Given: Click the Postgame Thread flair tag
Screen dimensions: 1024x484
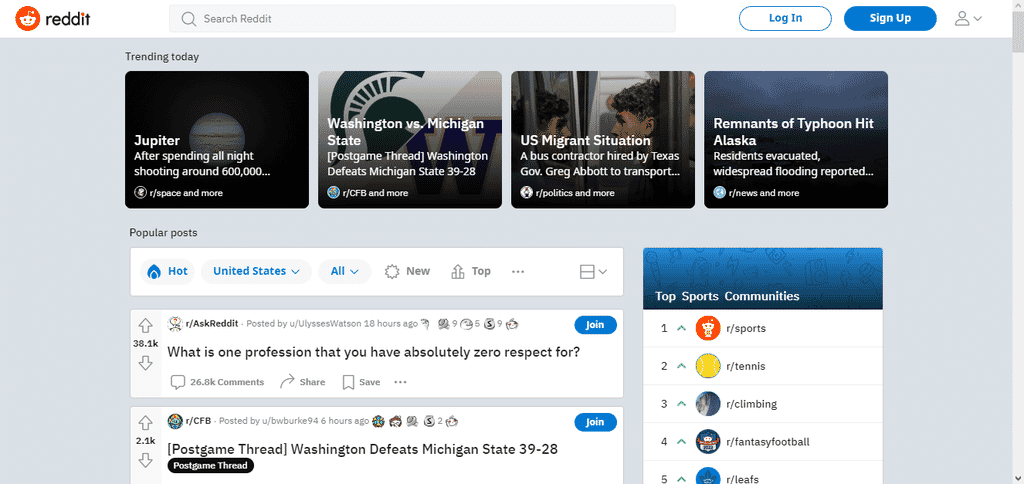Looking at the screenshot, I should point(210,466).
